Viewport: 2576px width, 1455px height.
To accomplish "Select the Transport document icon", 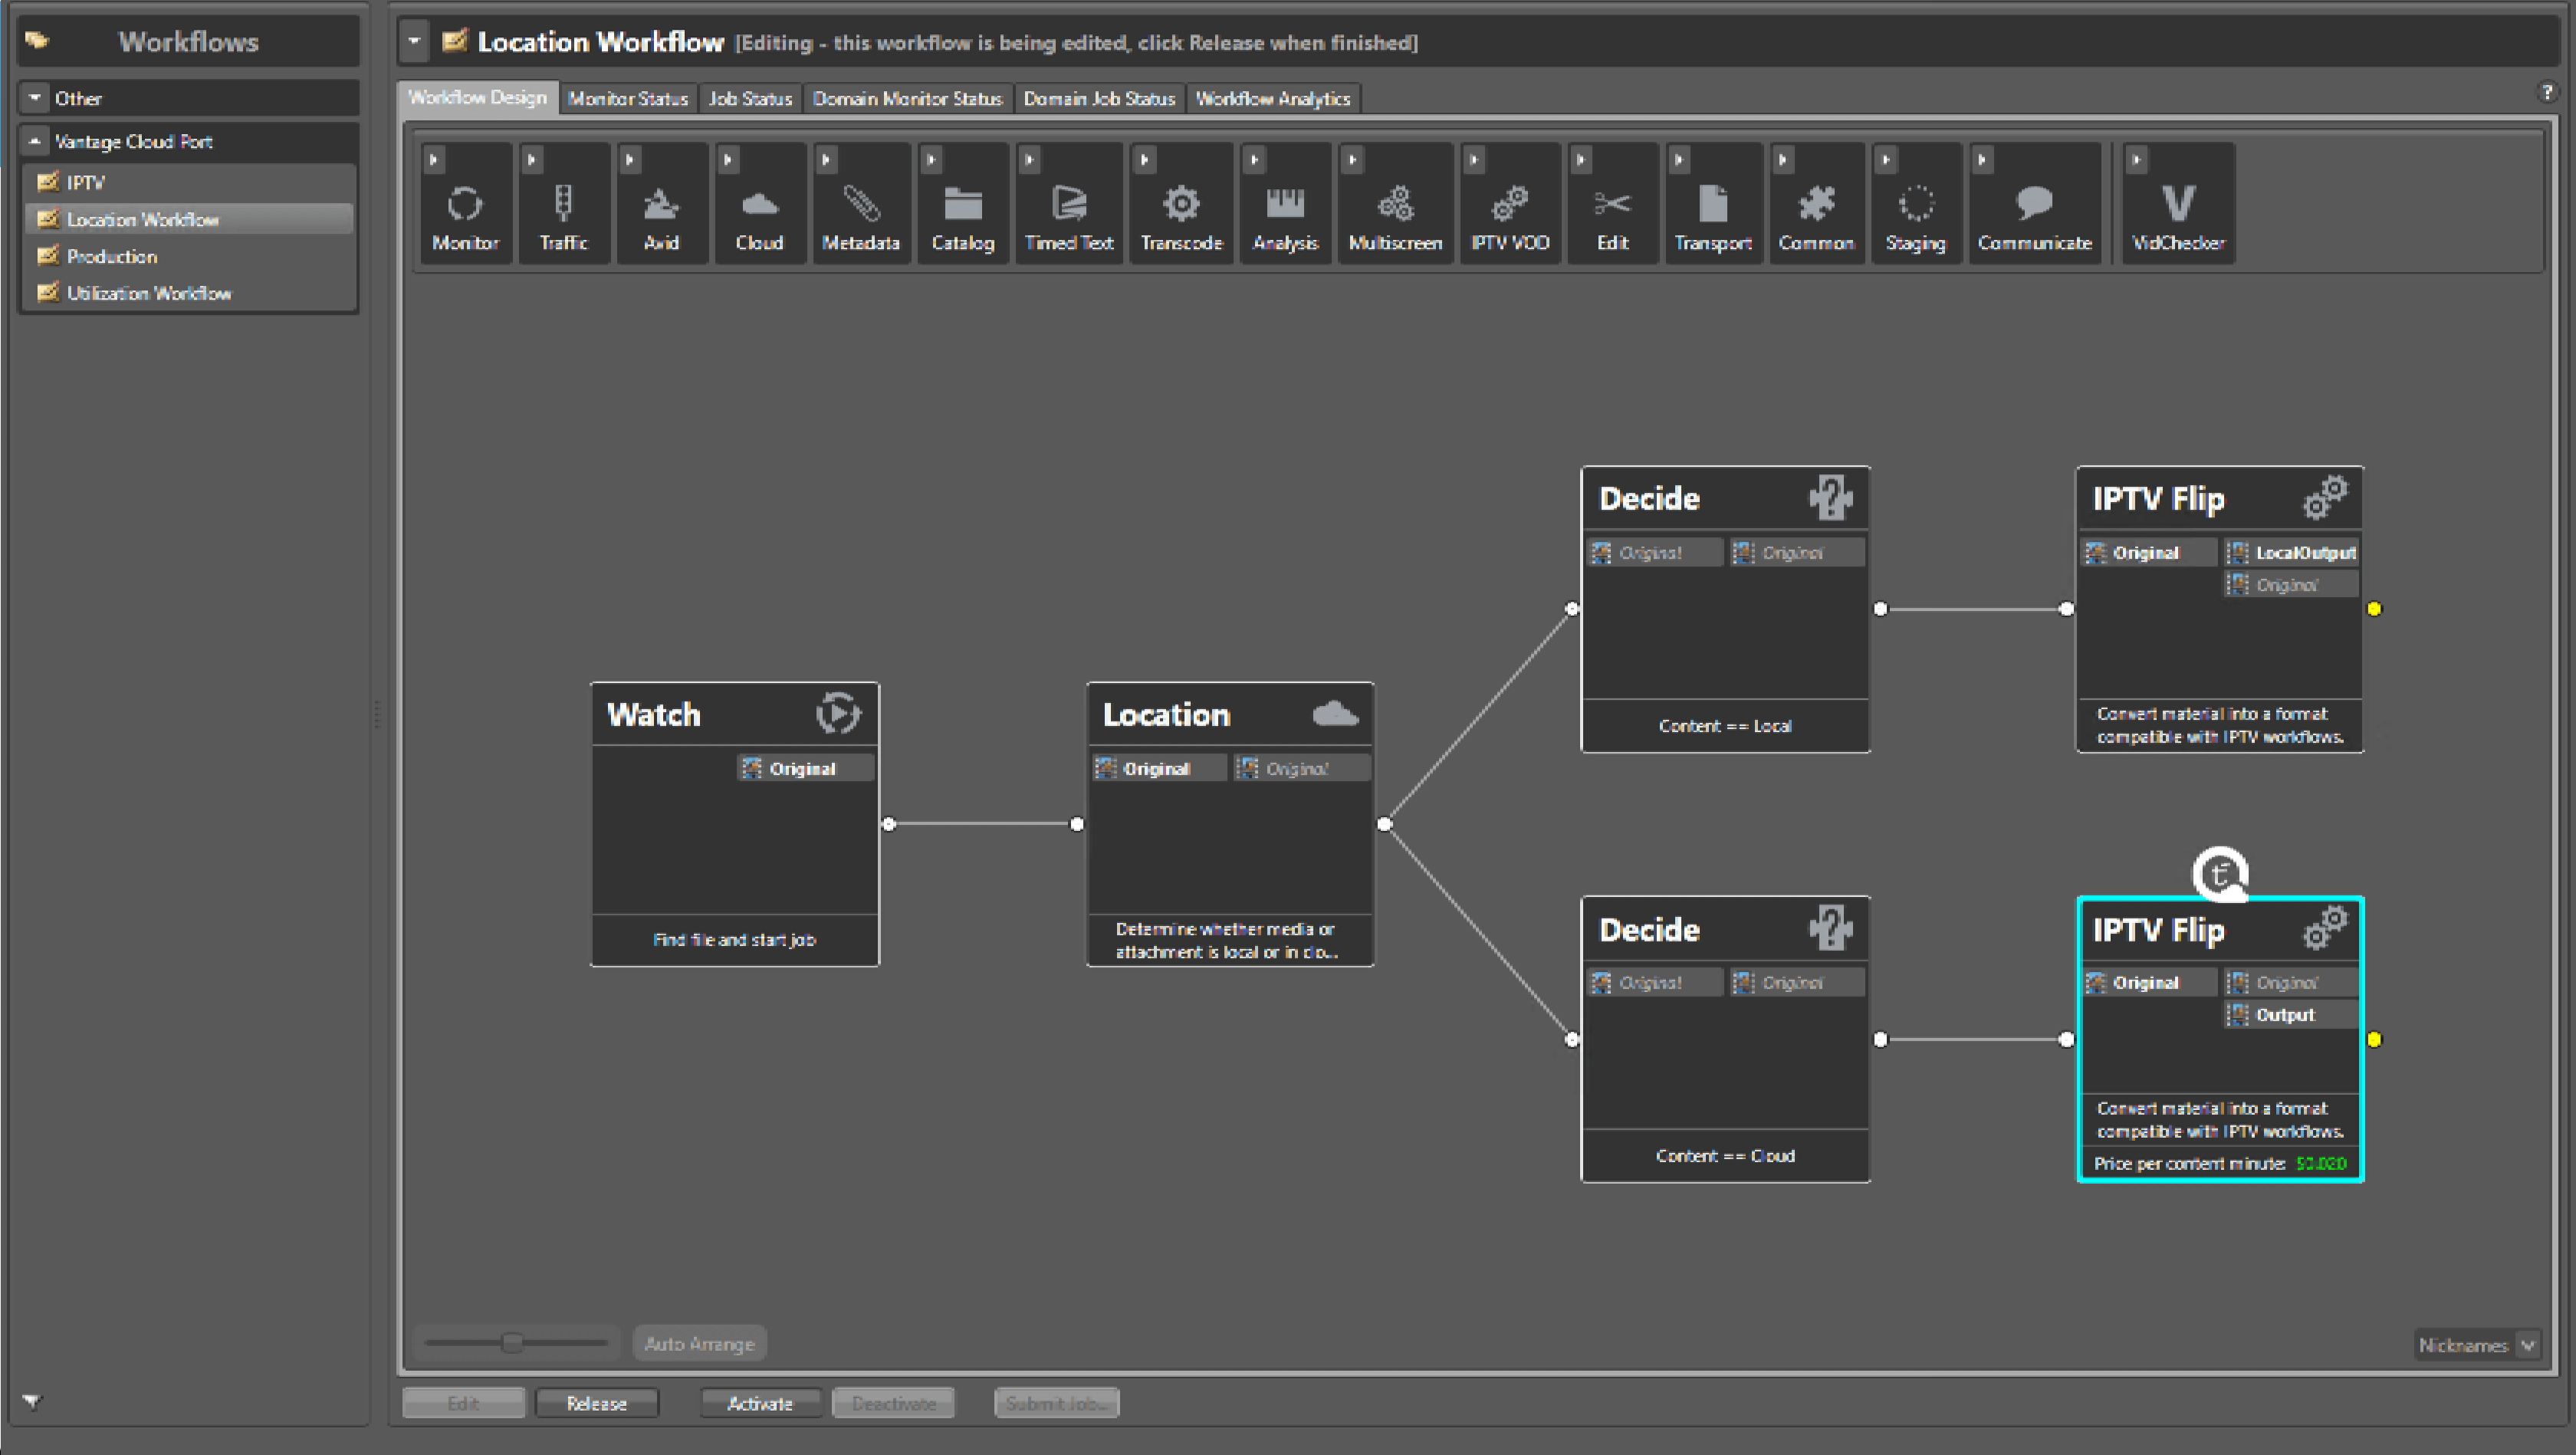I will [1713, 204].
